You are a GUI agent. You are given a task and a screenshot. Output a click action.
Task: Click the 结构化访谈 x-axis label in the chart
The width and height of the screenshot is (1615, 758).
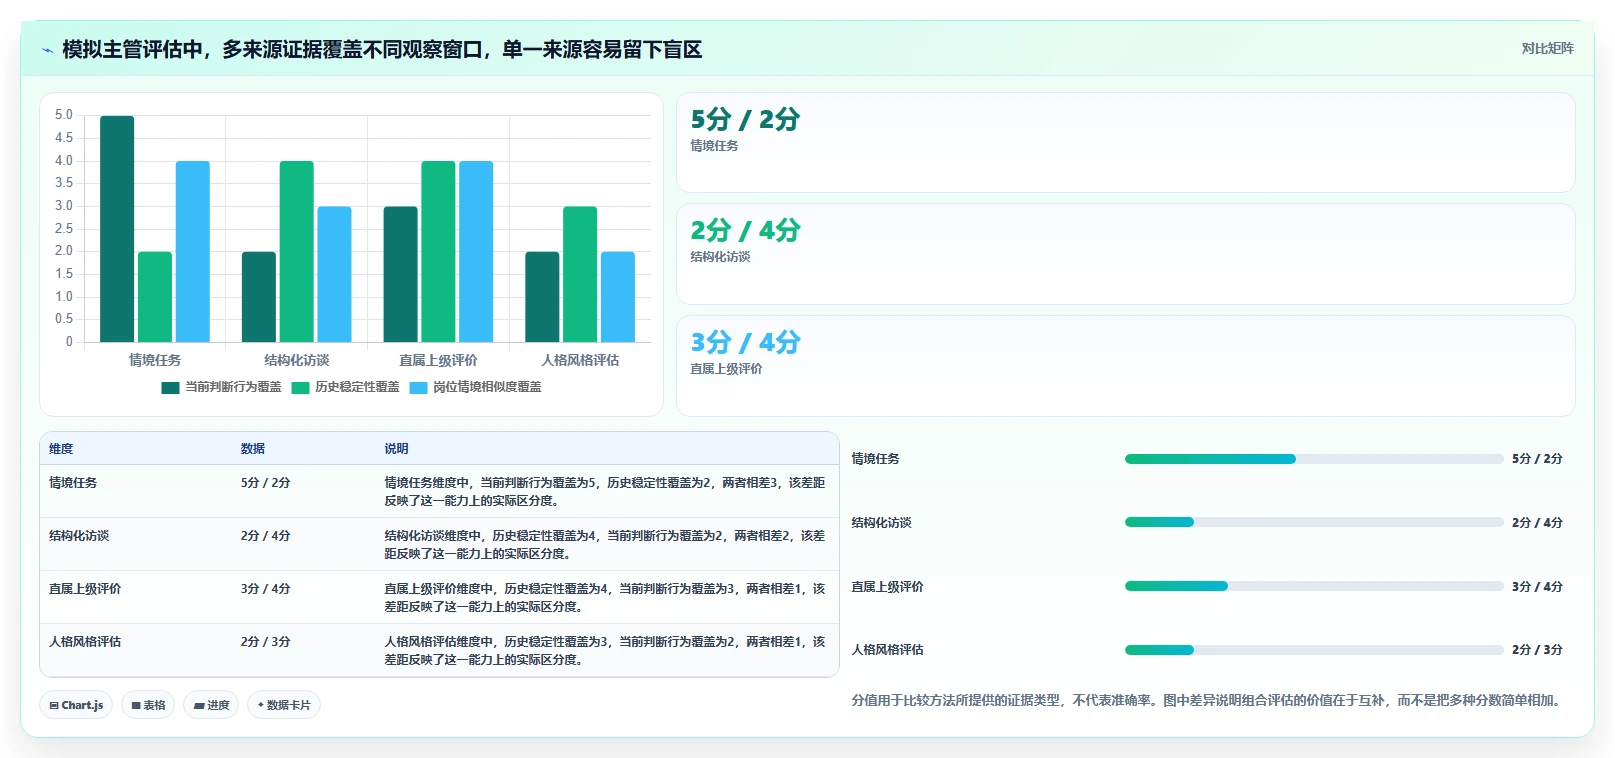click(297, 360)
